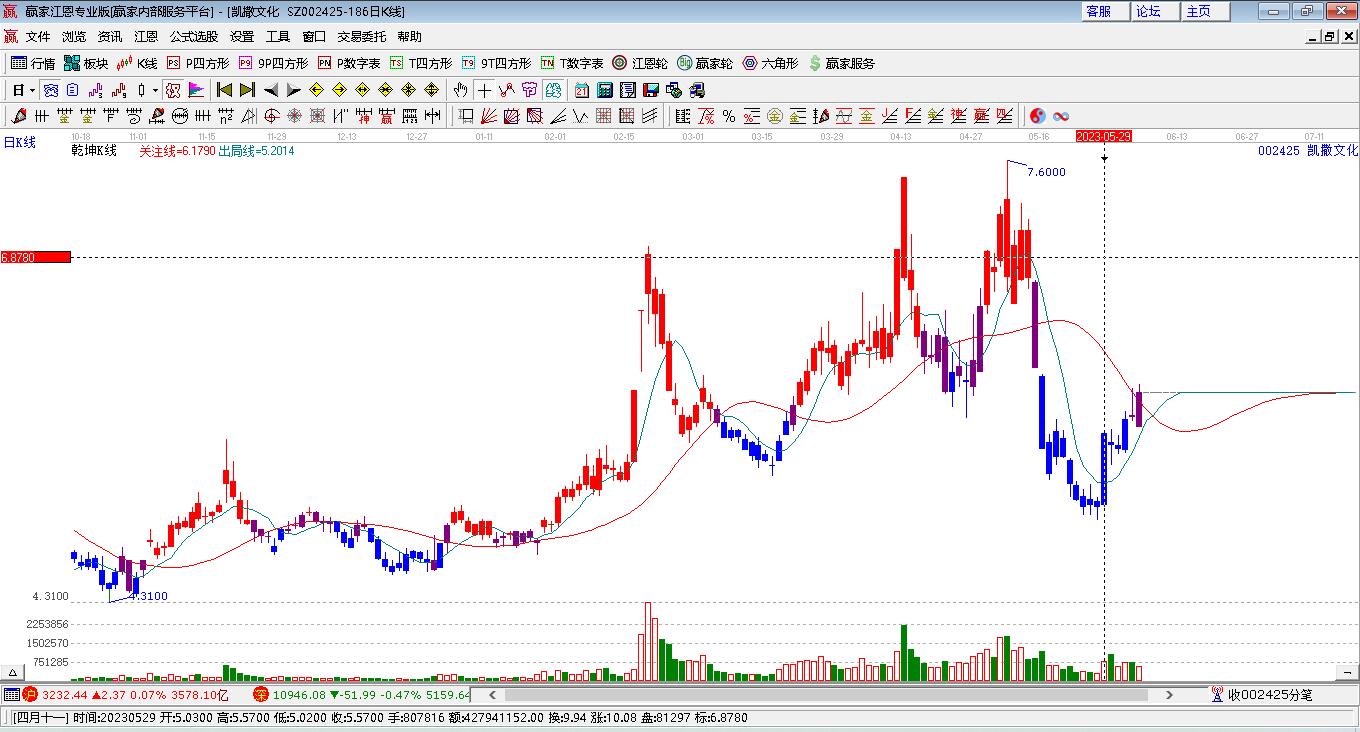This screenshot has height=732, width=1360.
Task: Open the 交易委托 menu
Action: pos(362,36)
